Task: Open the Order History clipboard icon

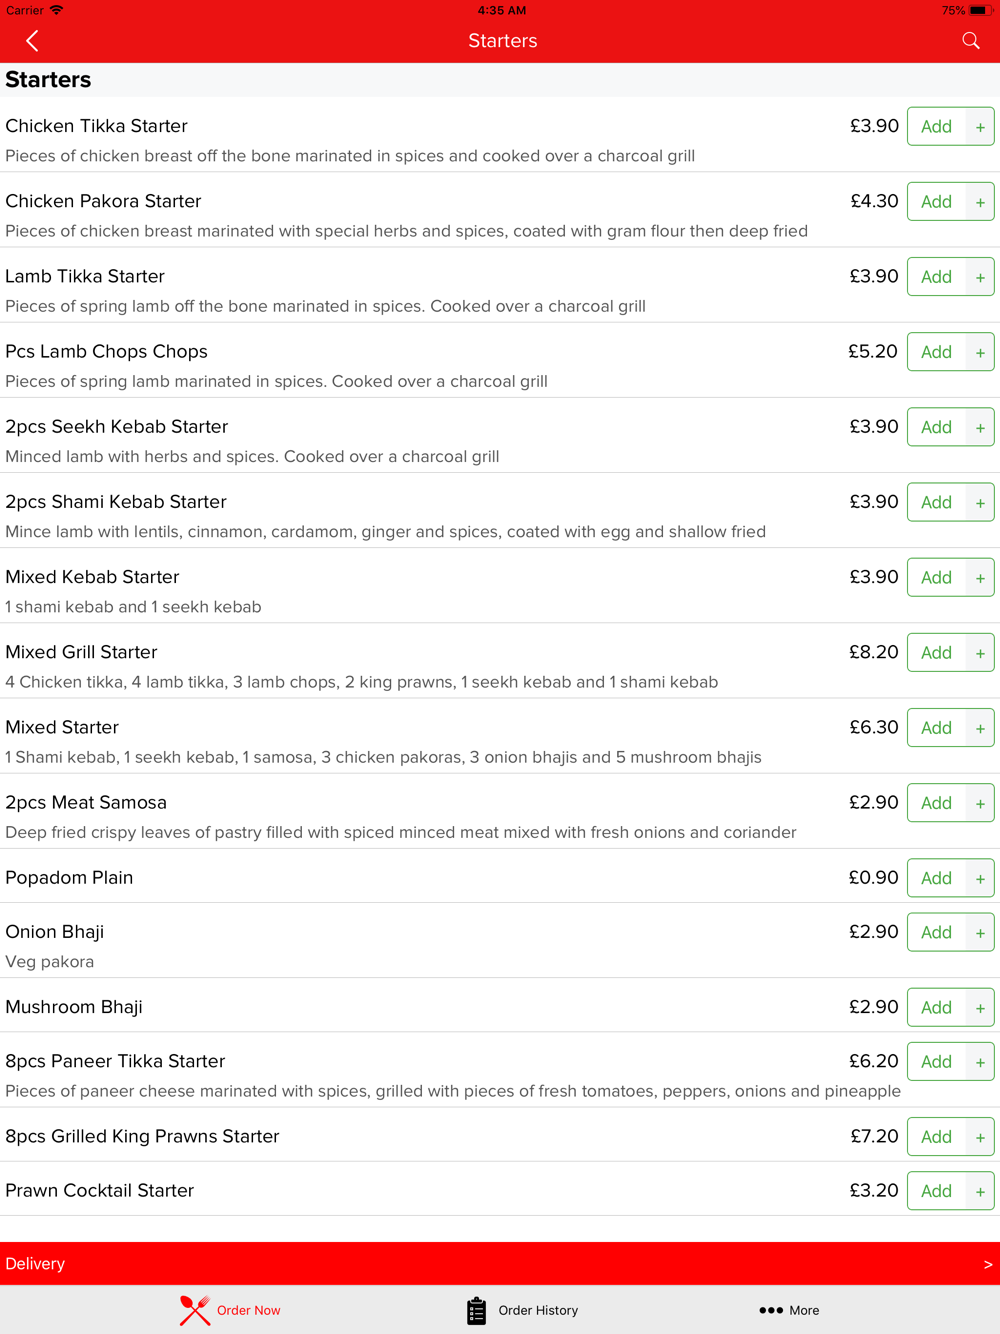Action: (x=476, y=1310)
